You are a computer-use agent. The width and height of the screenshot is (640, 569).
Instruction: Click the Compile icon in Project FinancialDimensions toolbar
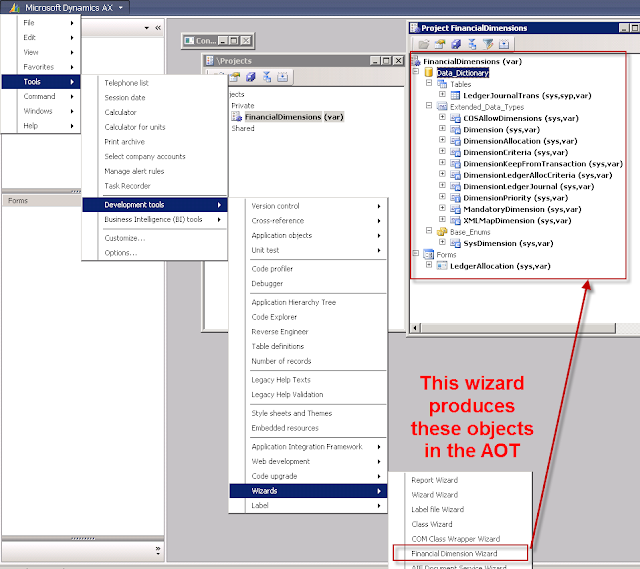(472, 44)
